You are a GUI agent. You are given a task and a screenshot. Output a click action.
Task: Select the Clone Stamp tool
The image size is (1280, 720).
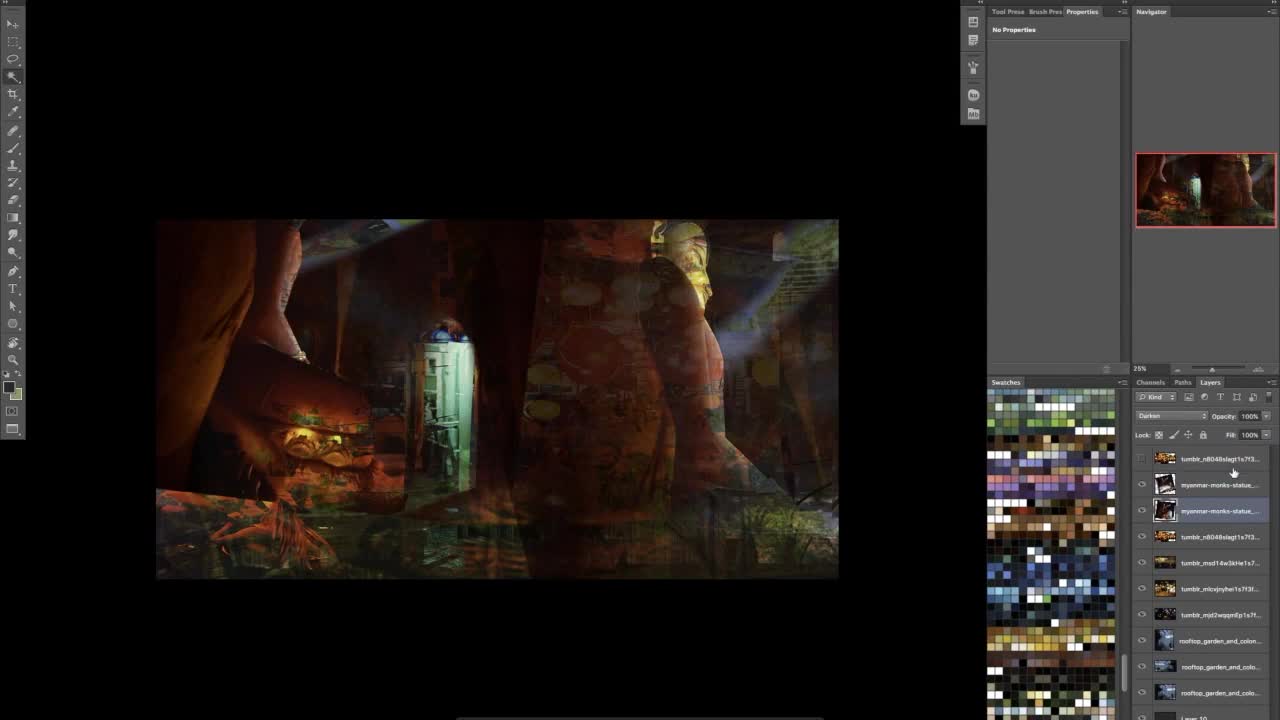pos(13,165)
